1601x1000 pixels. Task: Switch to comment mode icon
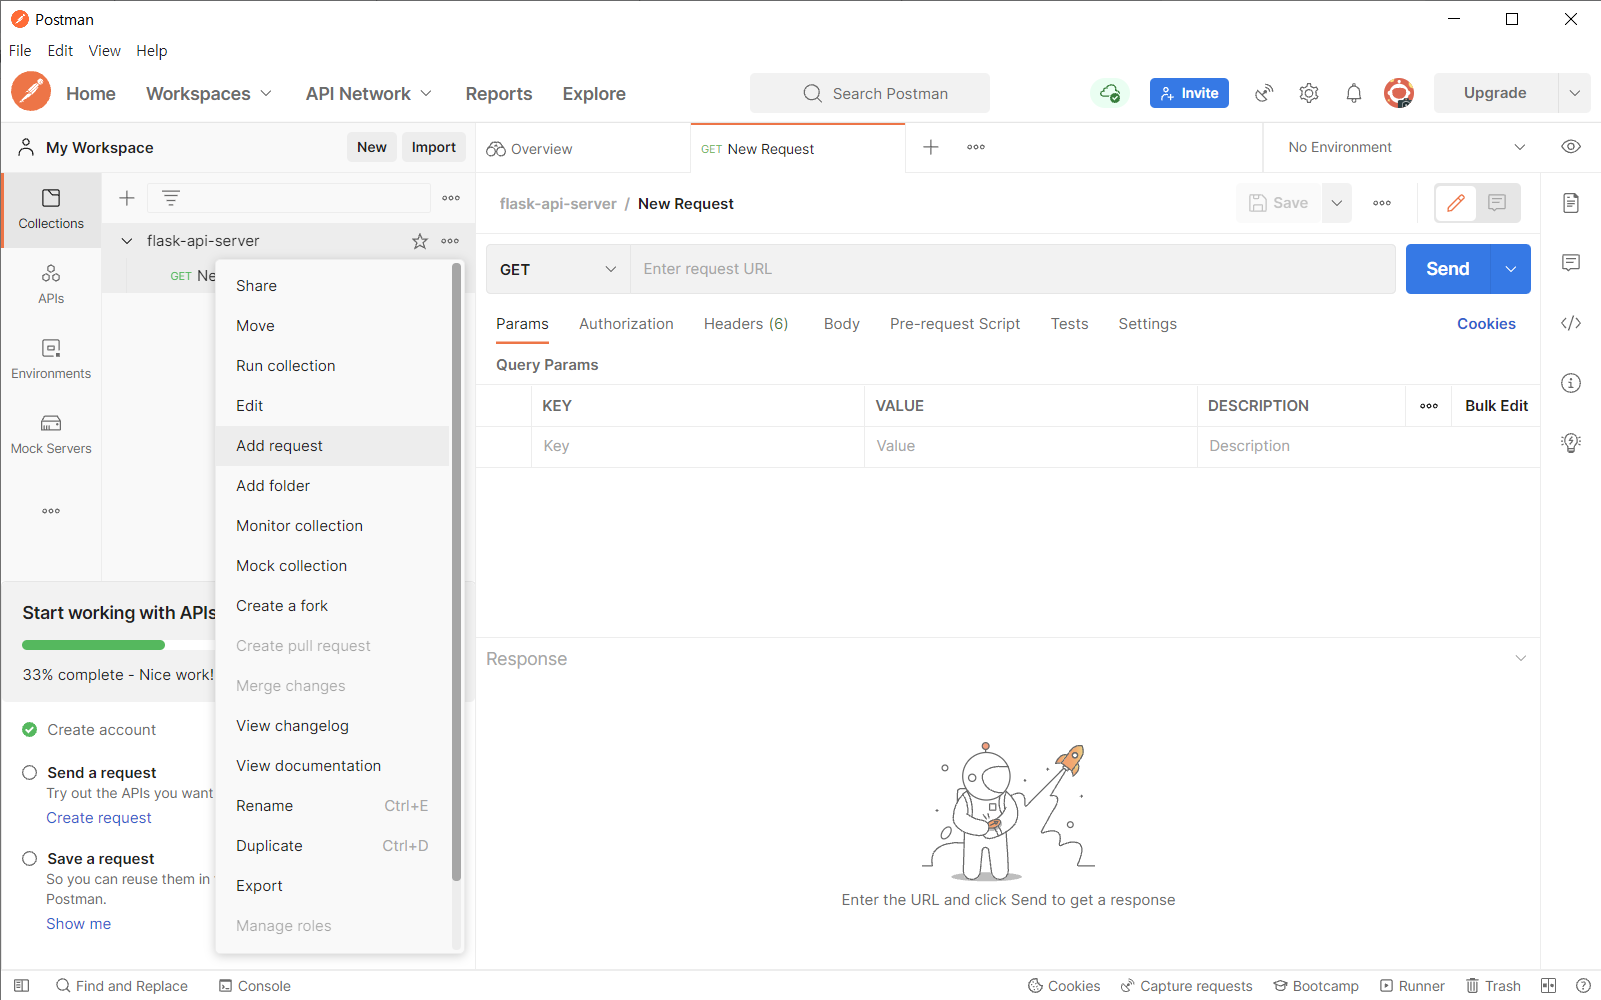pyautogui.click(x=1498, y=203)
